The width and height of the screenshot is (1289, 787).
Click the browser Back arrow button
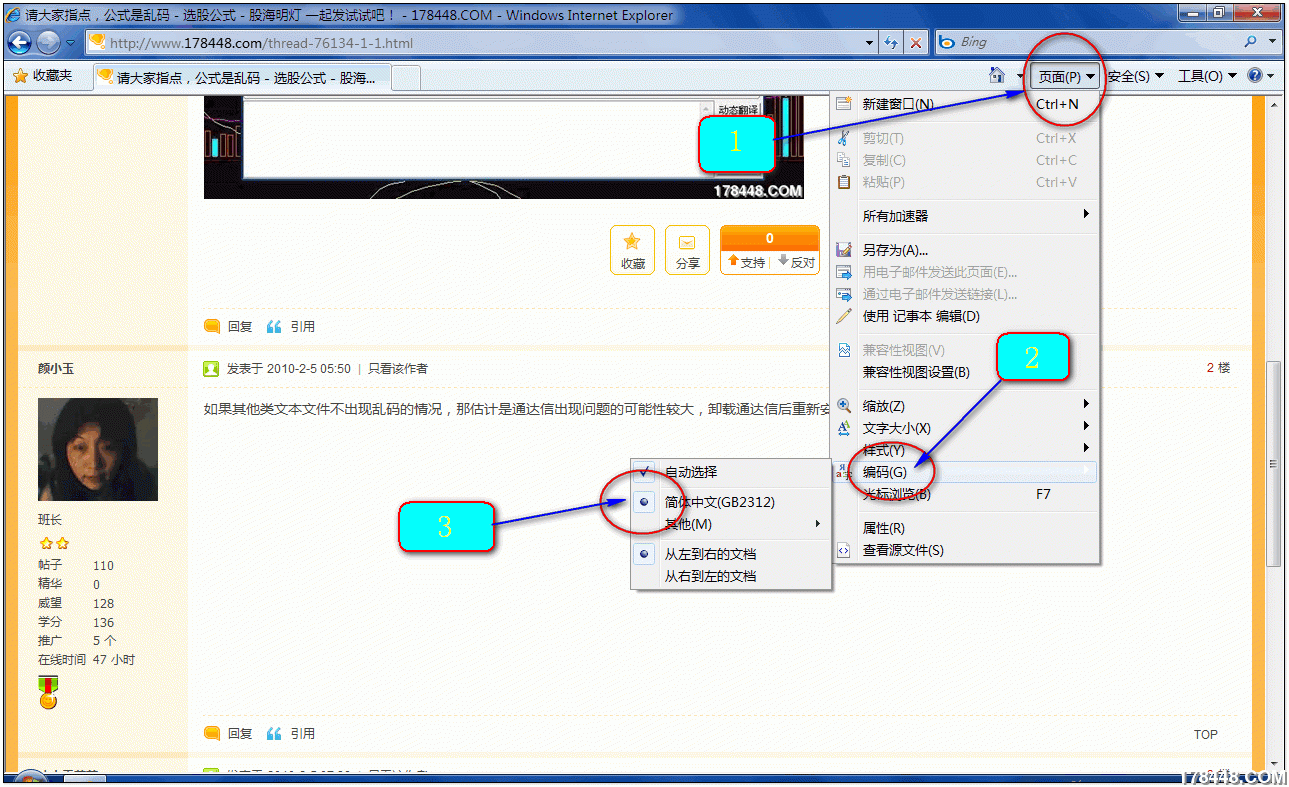20,42
